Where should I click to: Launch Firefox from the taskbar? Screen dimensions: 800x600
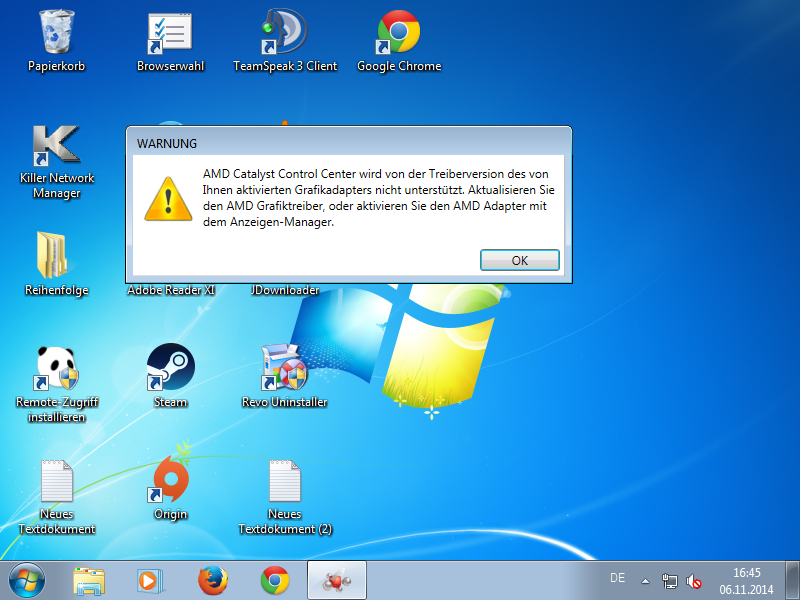click(213, 581)
